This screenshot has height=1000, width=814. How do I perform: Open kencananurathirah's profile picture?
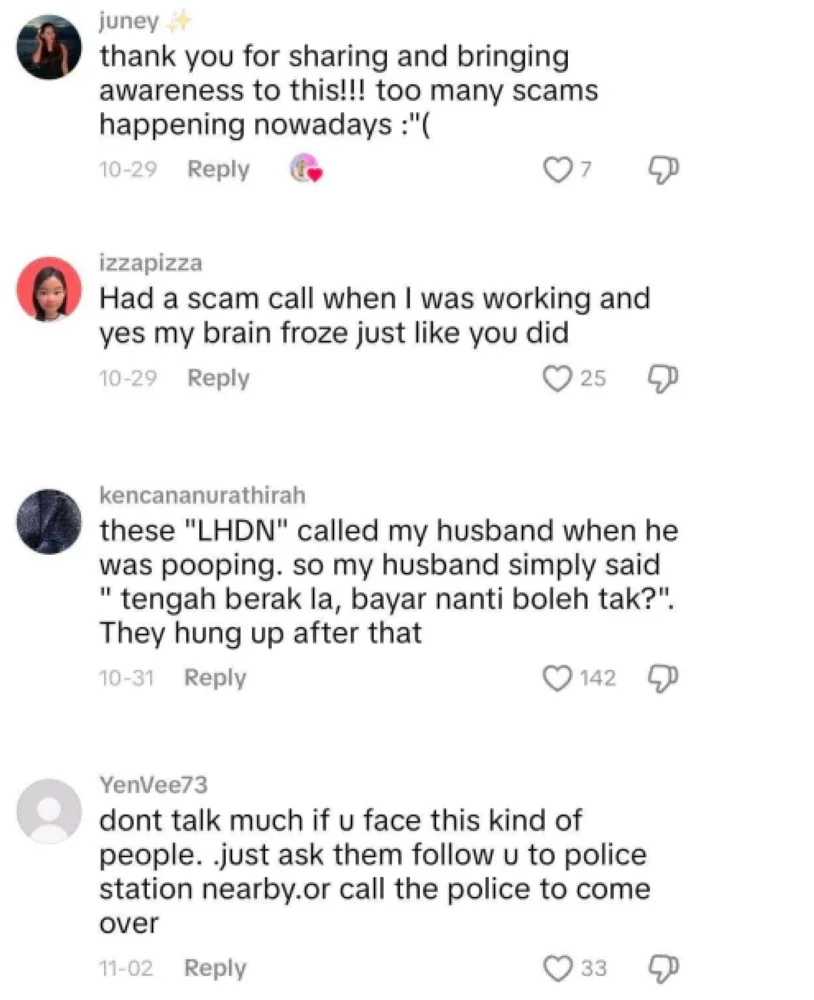[49, 522]
